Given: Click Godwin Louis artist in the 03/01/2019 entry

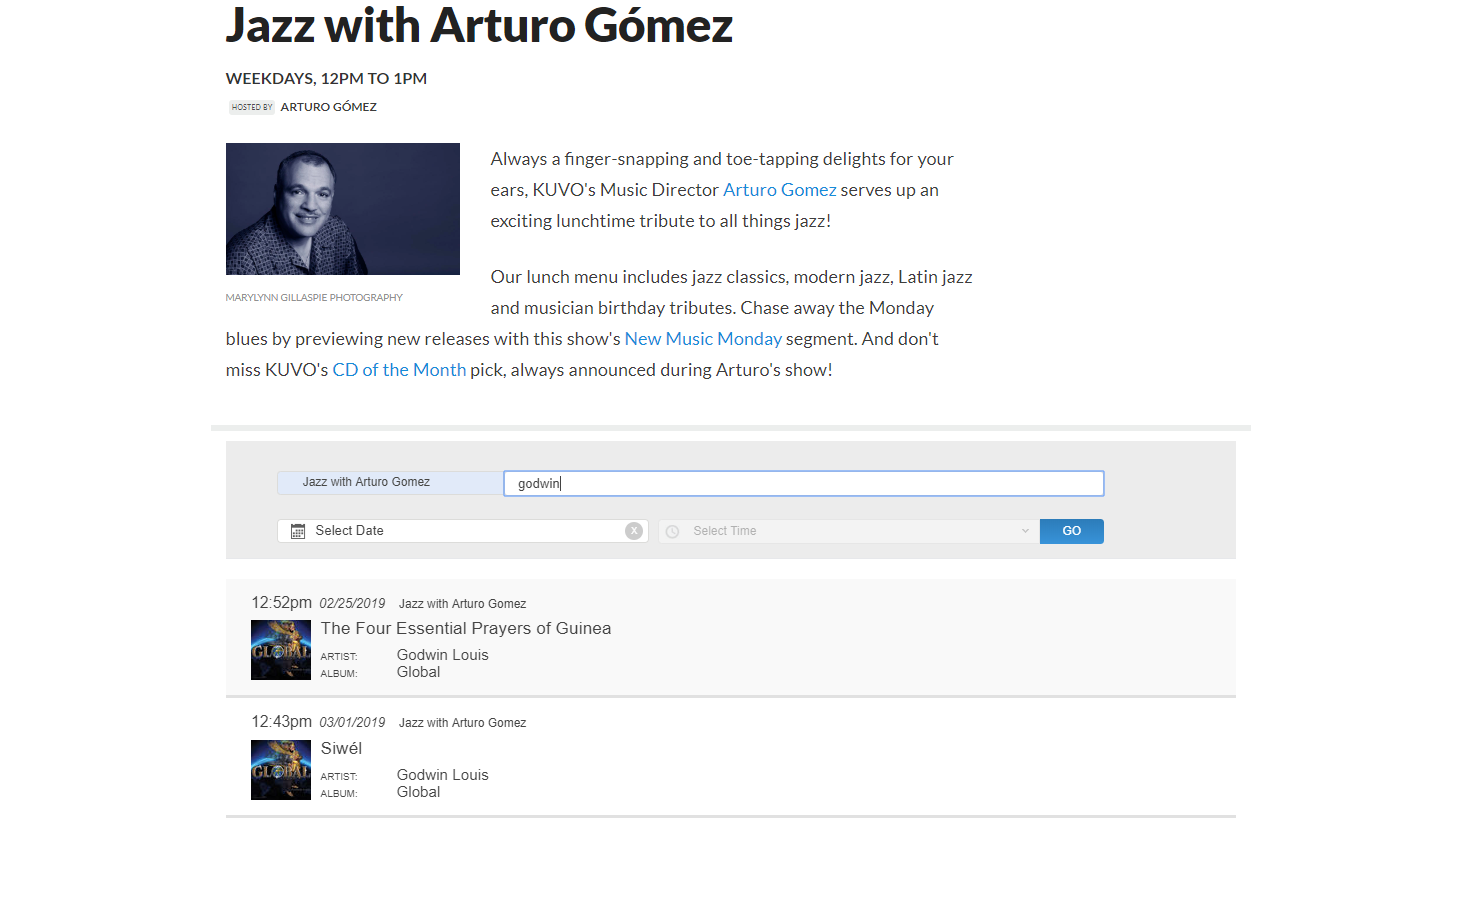Looking at the screenshot, I should (443, 775).
